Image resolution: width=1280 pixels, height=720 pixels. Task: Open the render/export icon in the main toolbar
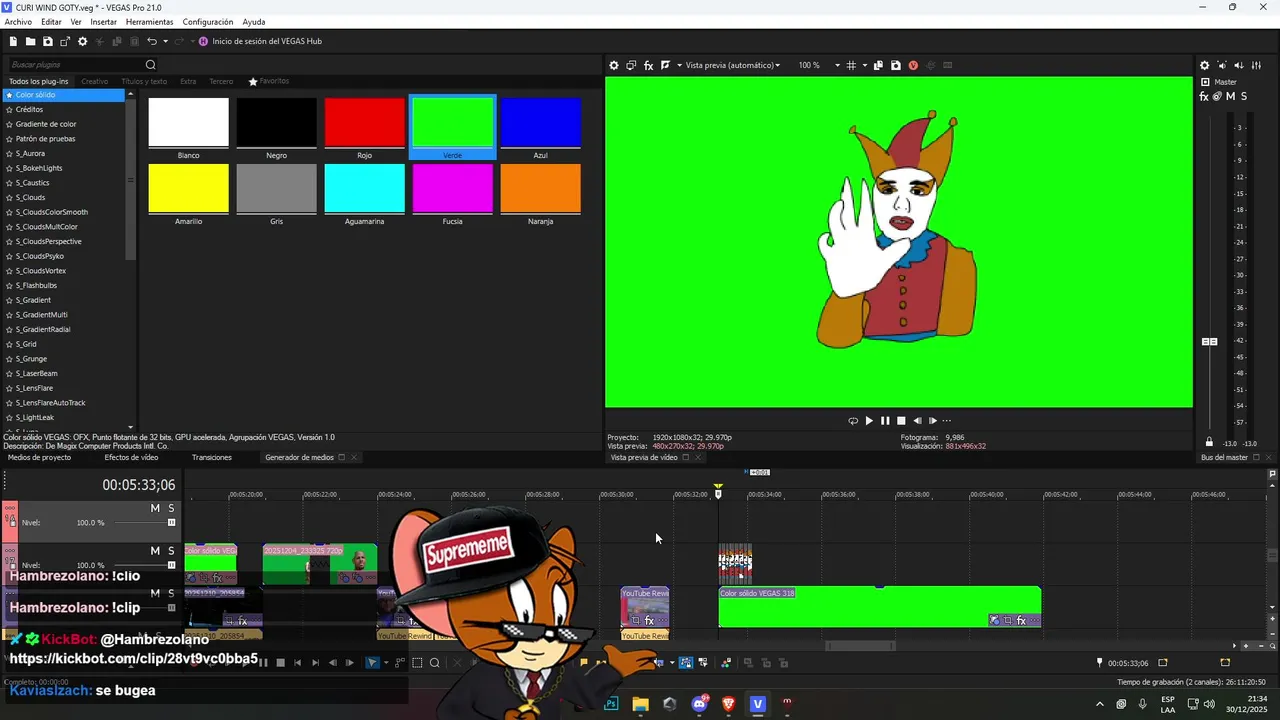pyautogui.click(x=65, y=41)
